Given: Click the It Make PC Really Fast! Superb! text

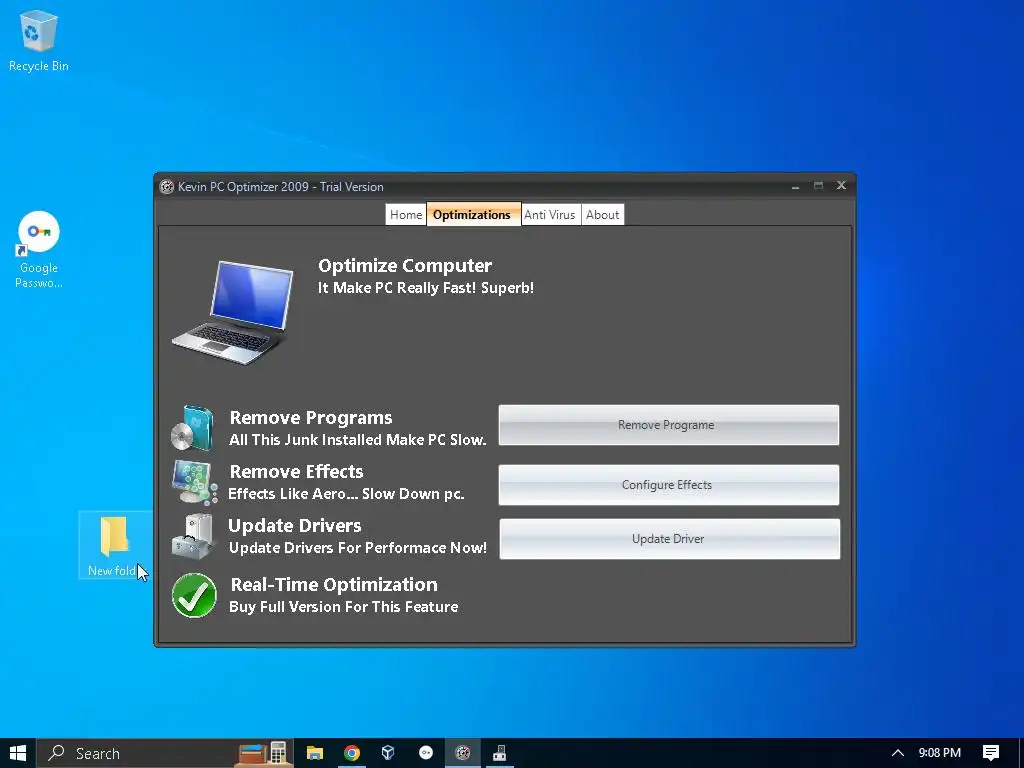Looking at the screenshot, I should pos(426,288).
